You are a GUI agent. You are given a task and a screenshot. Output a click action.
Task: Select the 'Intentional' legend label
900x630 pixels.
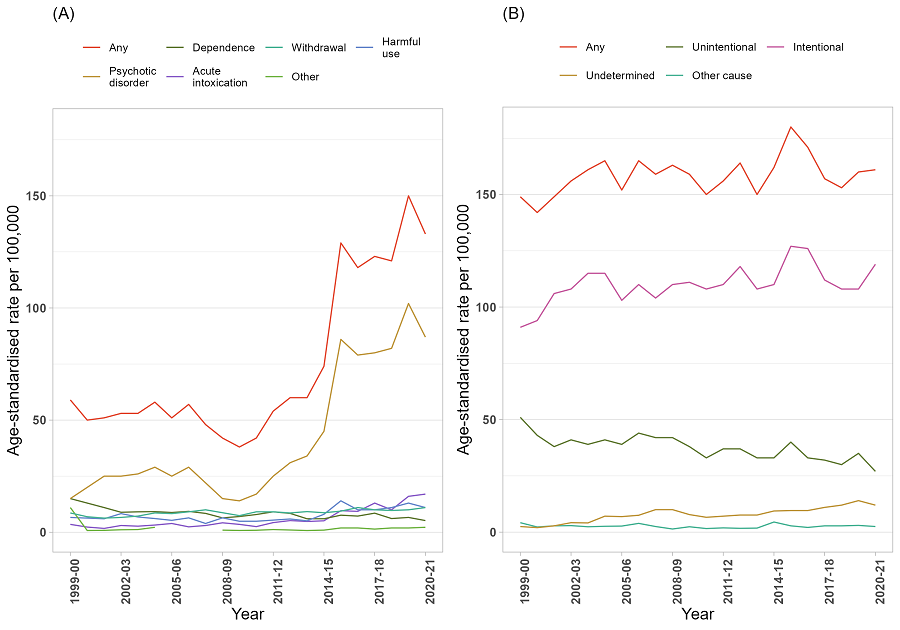tap(818, 47)
